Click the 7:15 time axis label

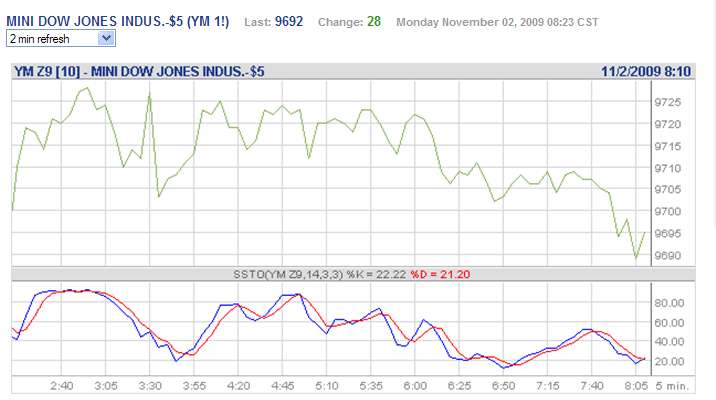(x=548, y=386)
